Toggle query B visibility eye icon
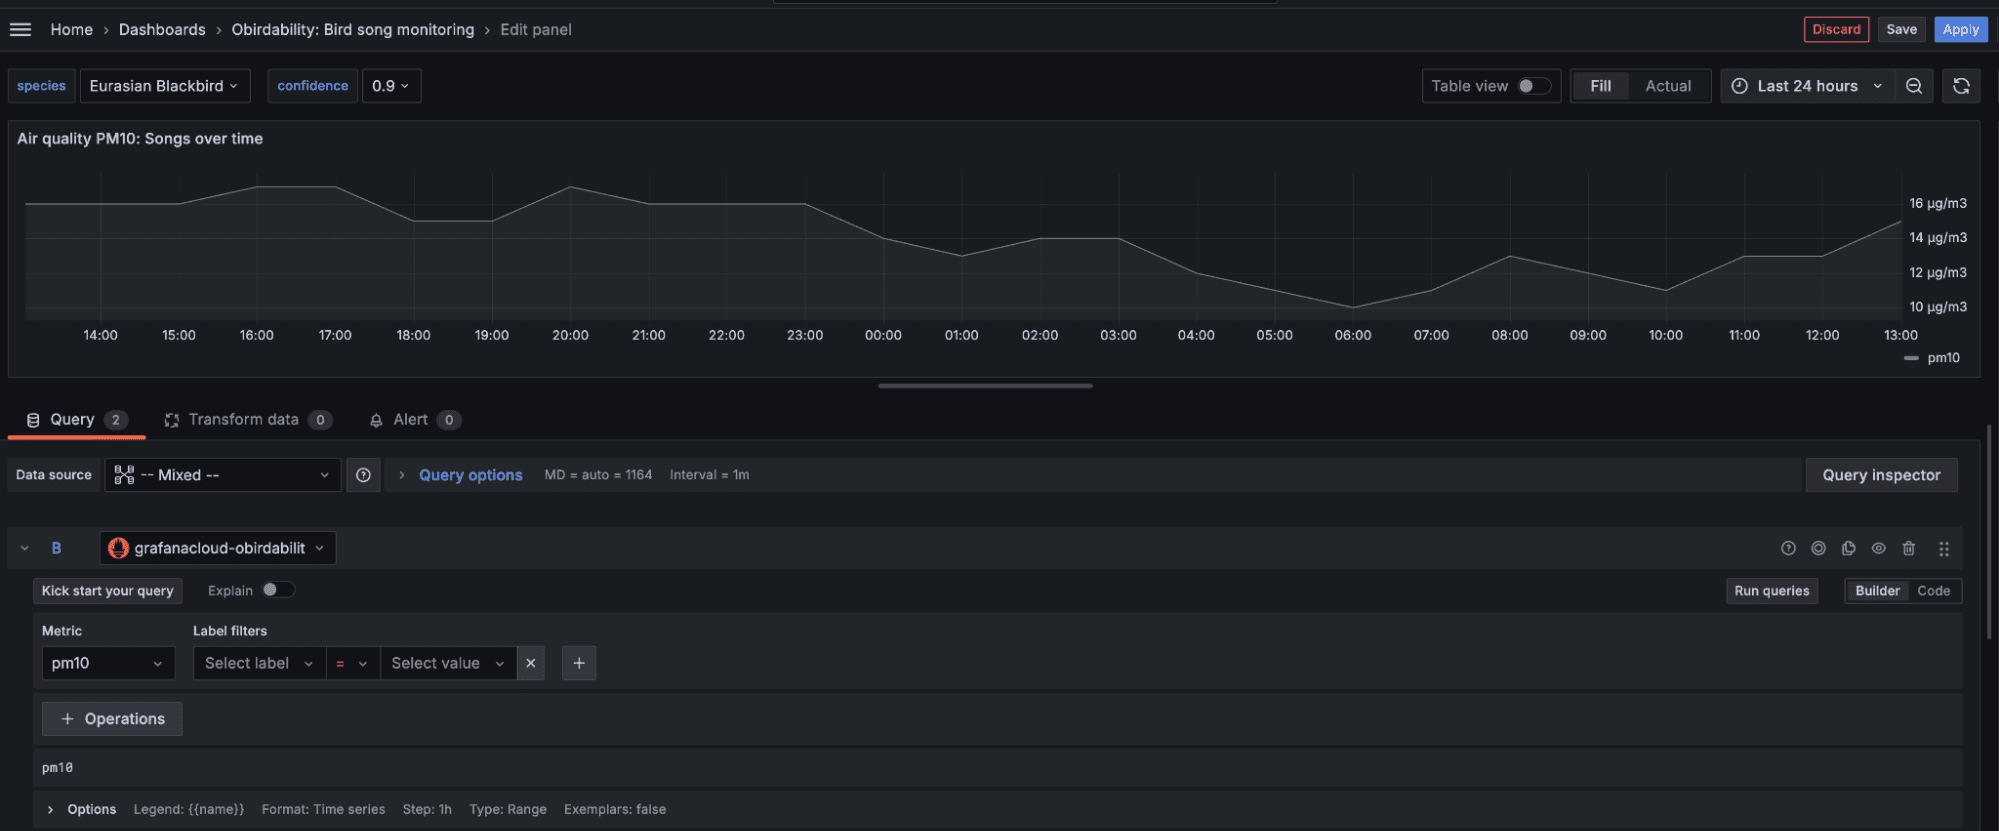This screenshot has width=1999, height=831. (x=1878, y=548)
